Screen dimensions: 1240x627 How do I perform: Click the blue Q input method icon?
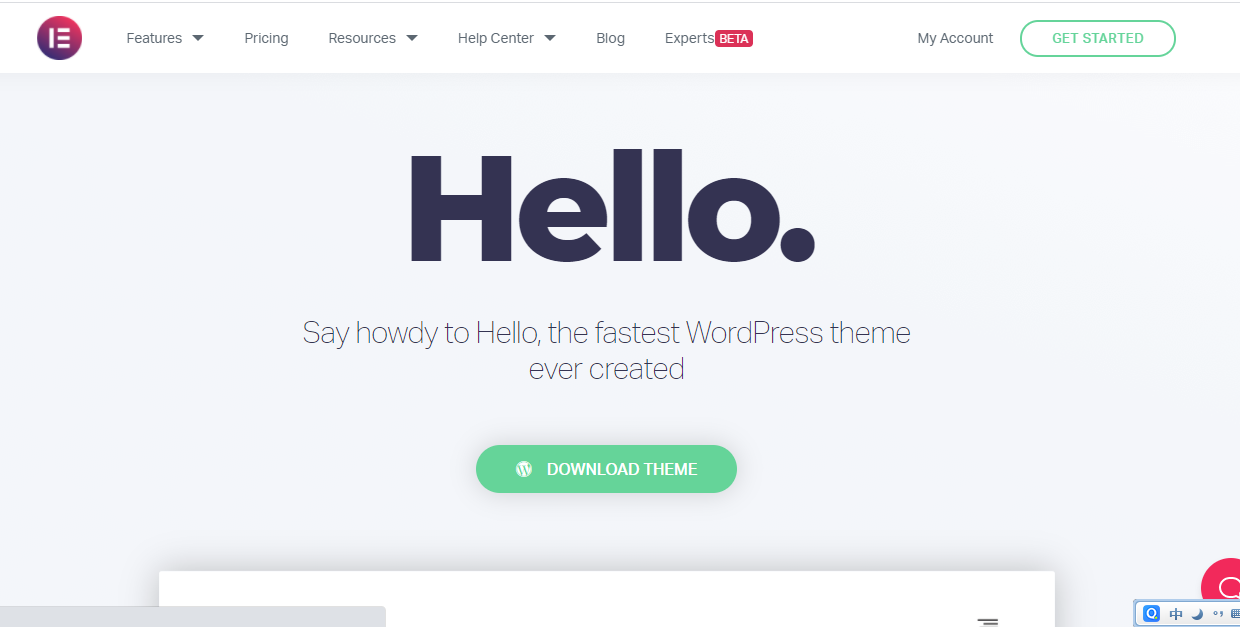[x=1152, y=614]
